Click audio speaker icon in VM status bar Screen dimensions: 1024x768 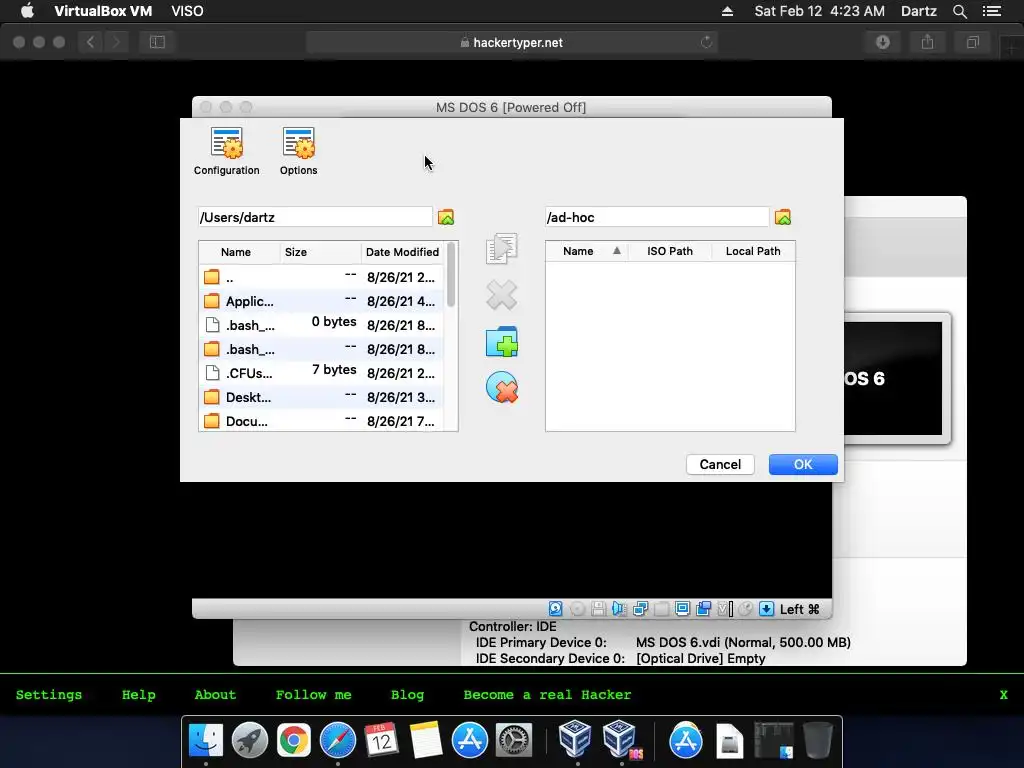[619, 609]
